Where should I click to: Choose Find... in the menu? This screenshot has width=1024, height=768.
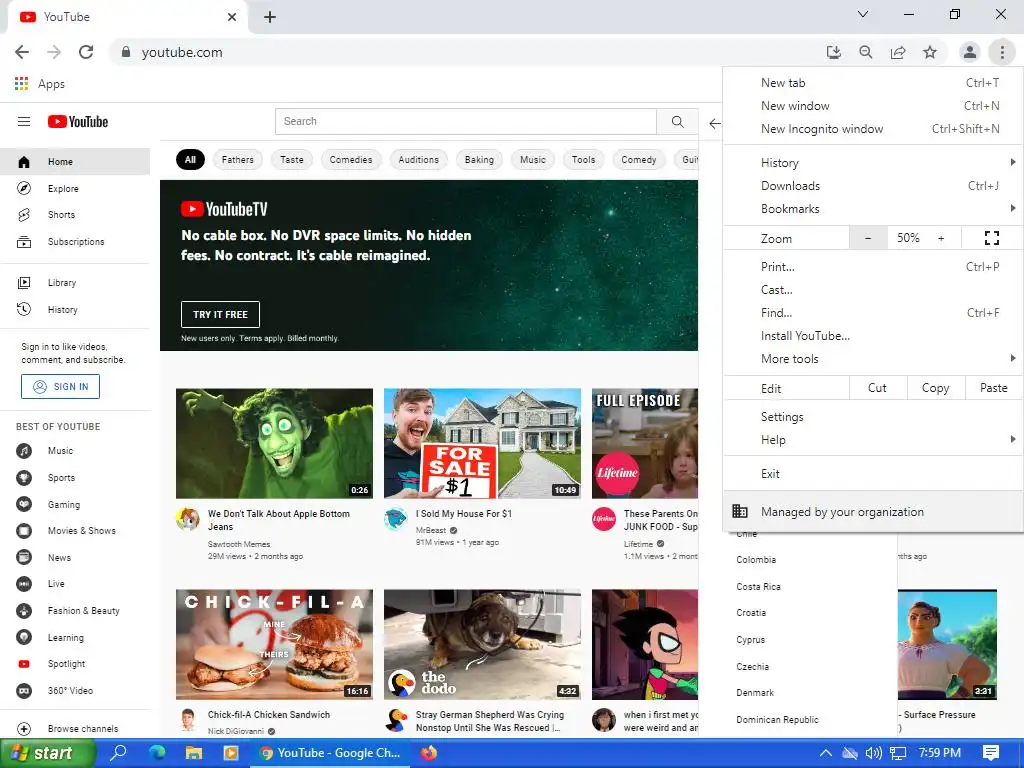pos(873,313)
